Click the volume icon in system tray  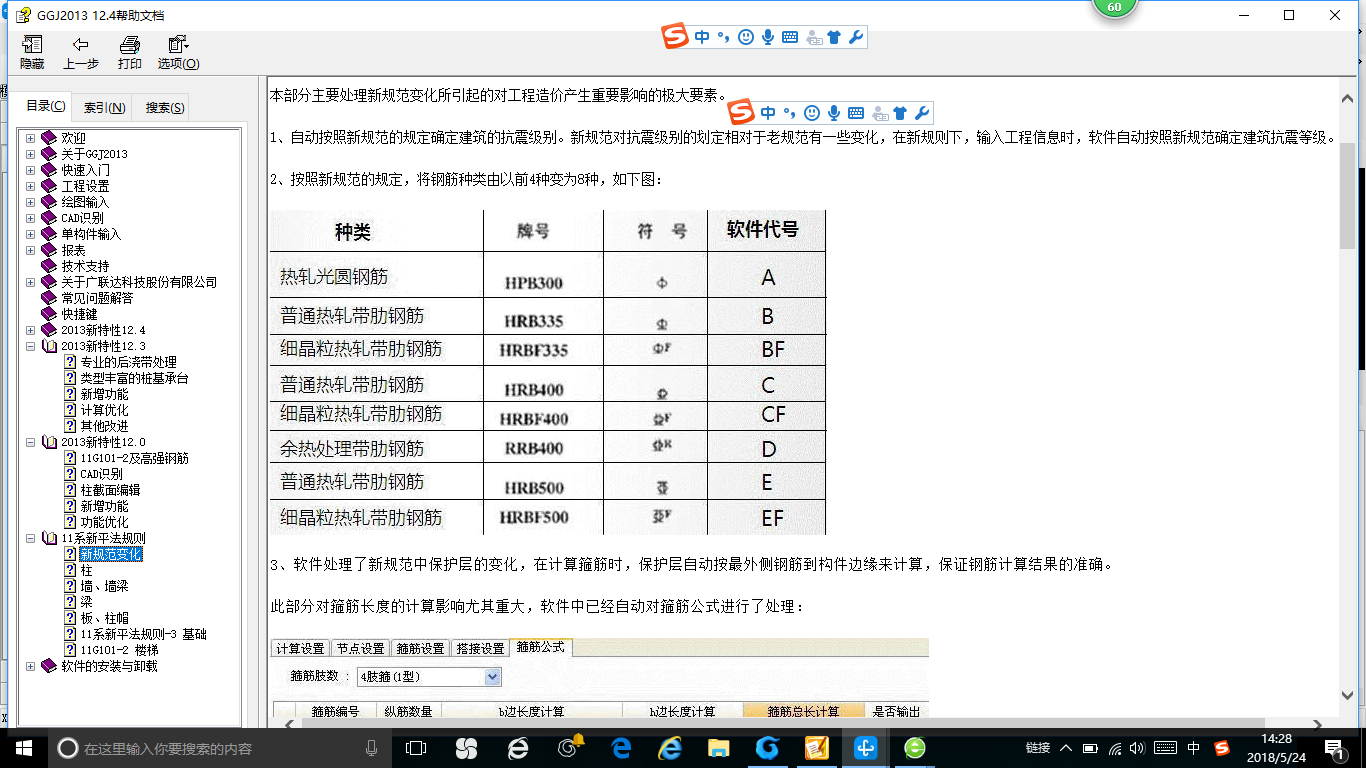click(x=1139, y=748)
